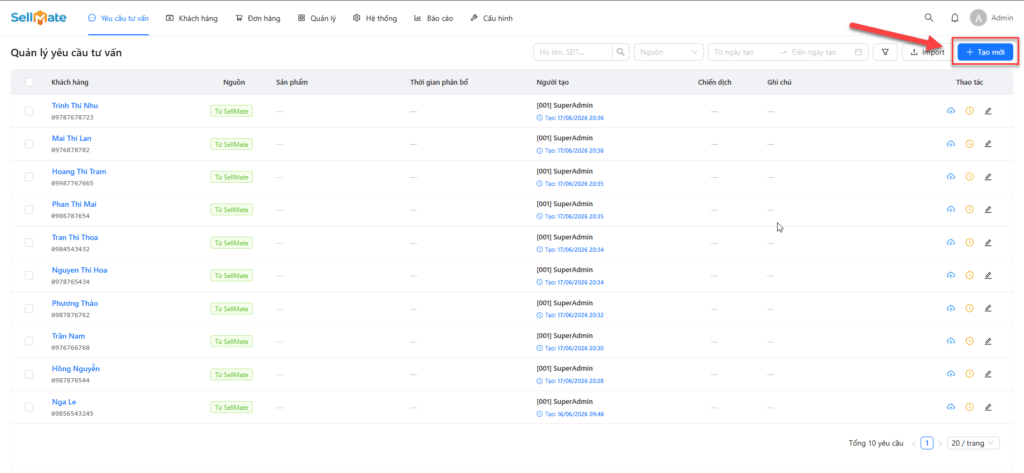
Task: Open customer link Nguyen Thi Hoa
Action: pyautogui.click(x=80, y=270)
